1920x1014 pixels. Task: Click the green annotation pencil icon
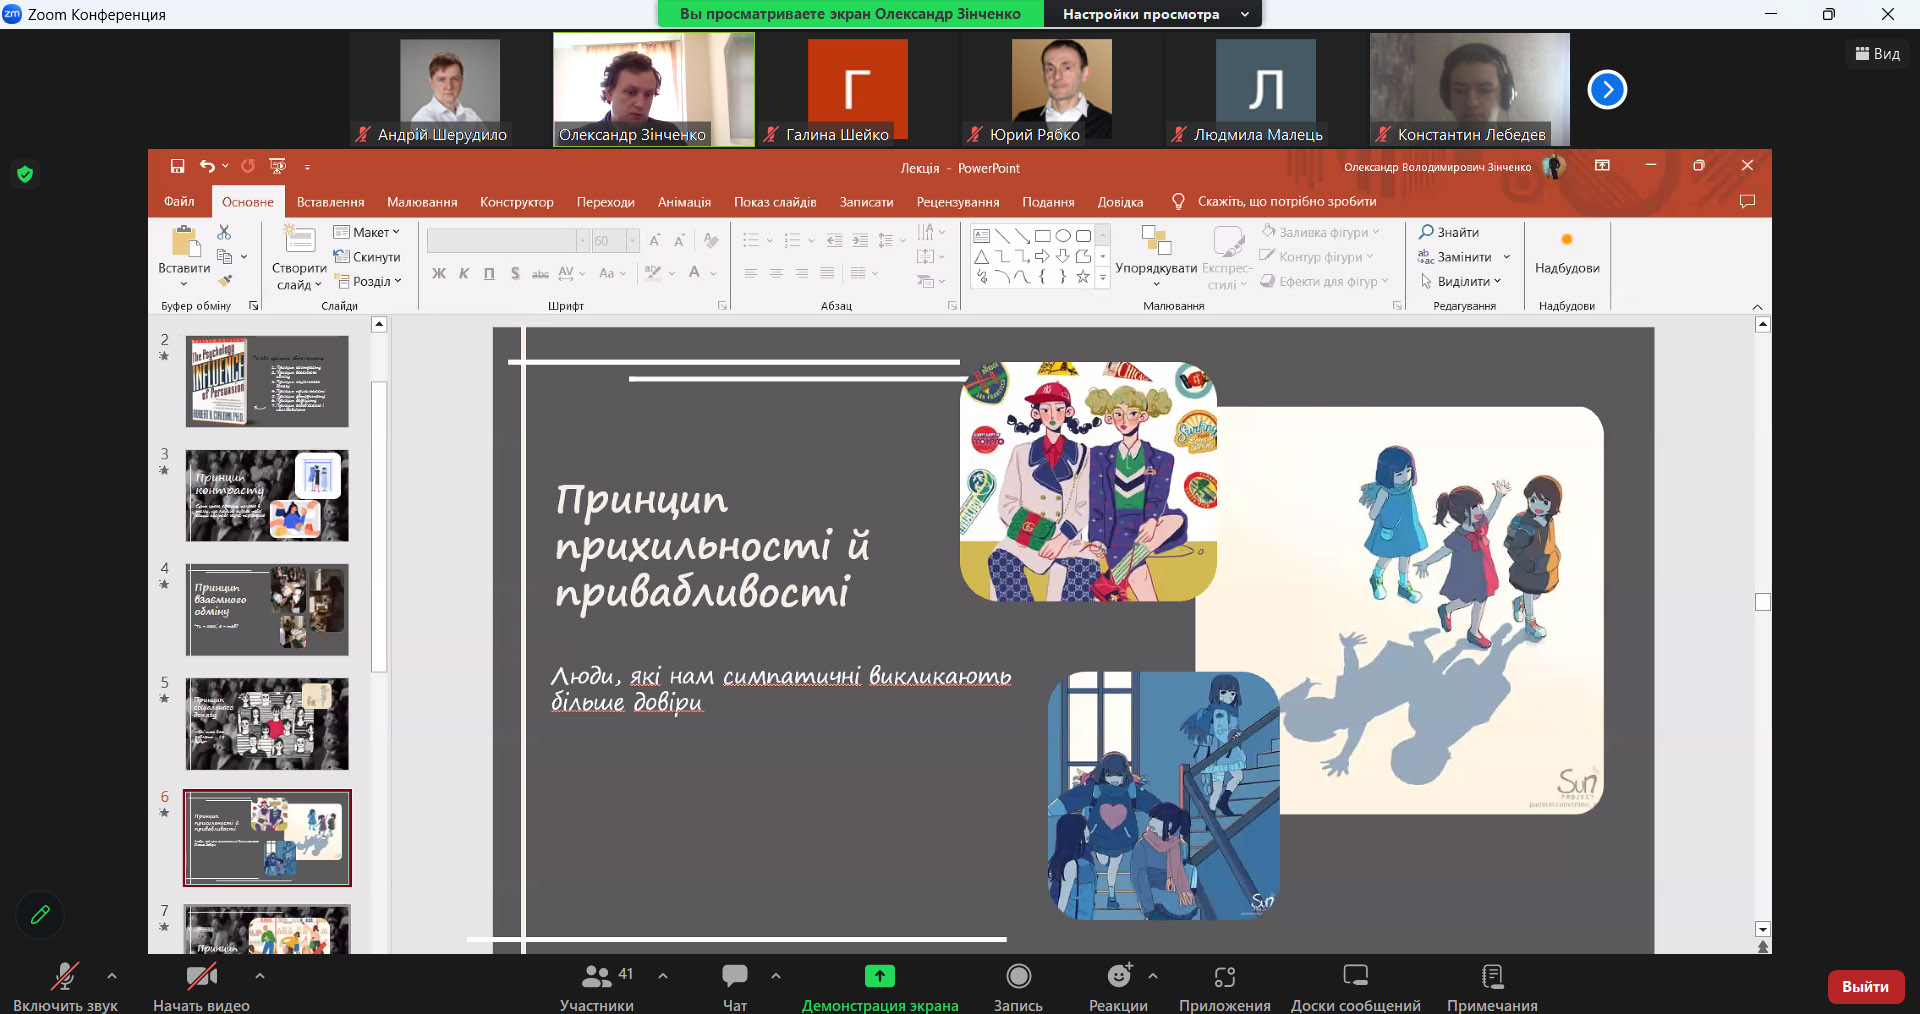click(x=40, y=914)
